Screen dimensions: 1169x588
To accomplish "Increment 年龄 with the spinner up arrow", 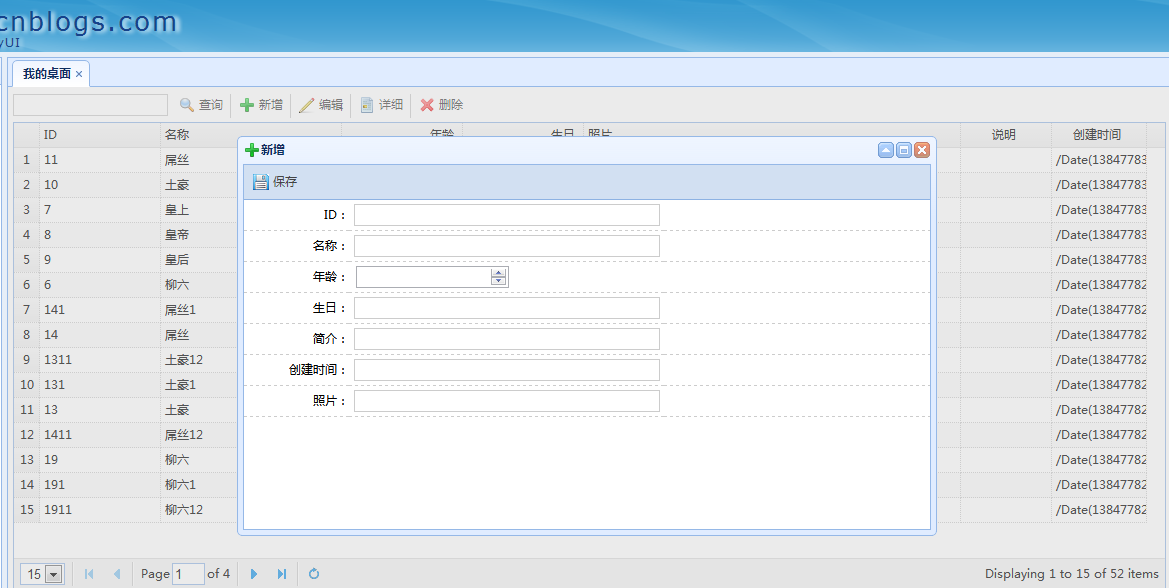I will [498, 272].
